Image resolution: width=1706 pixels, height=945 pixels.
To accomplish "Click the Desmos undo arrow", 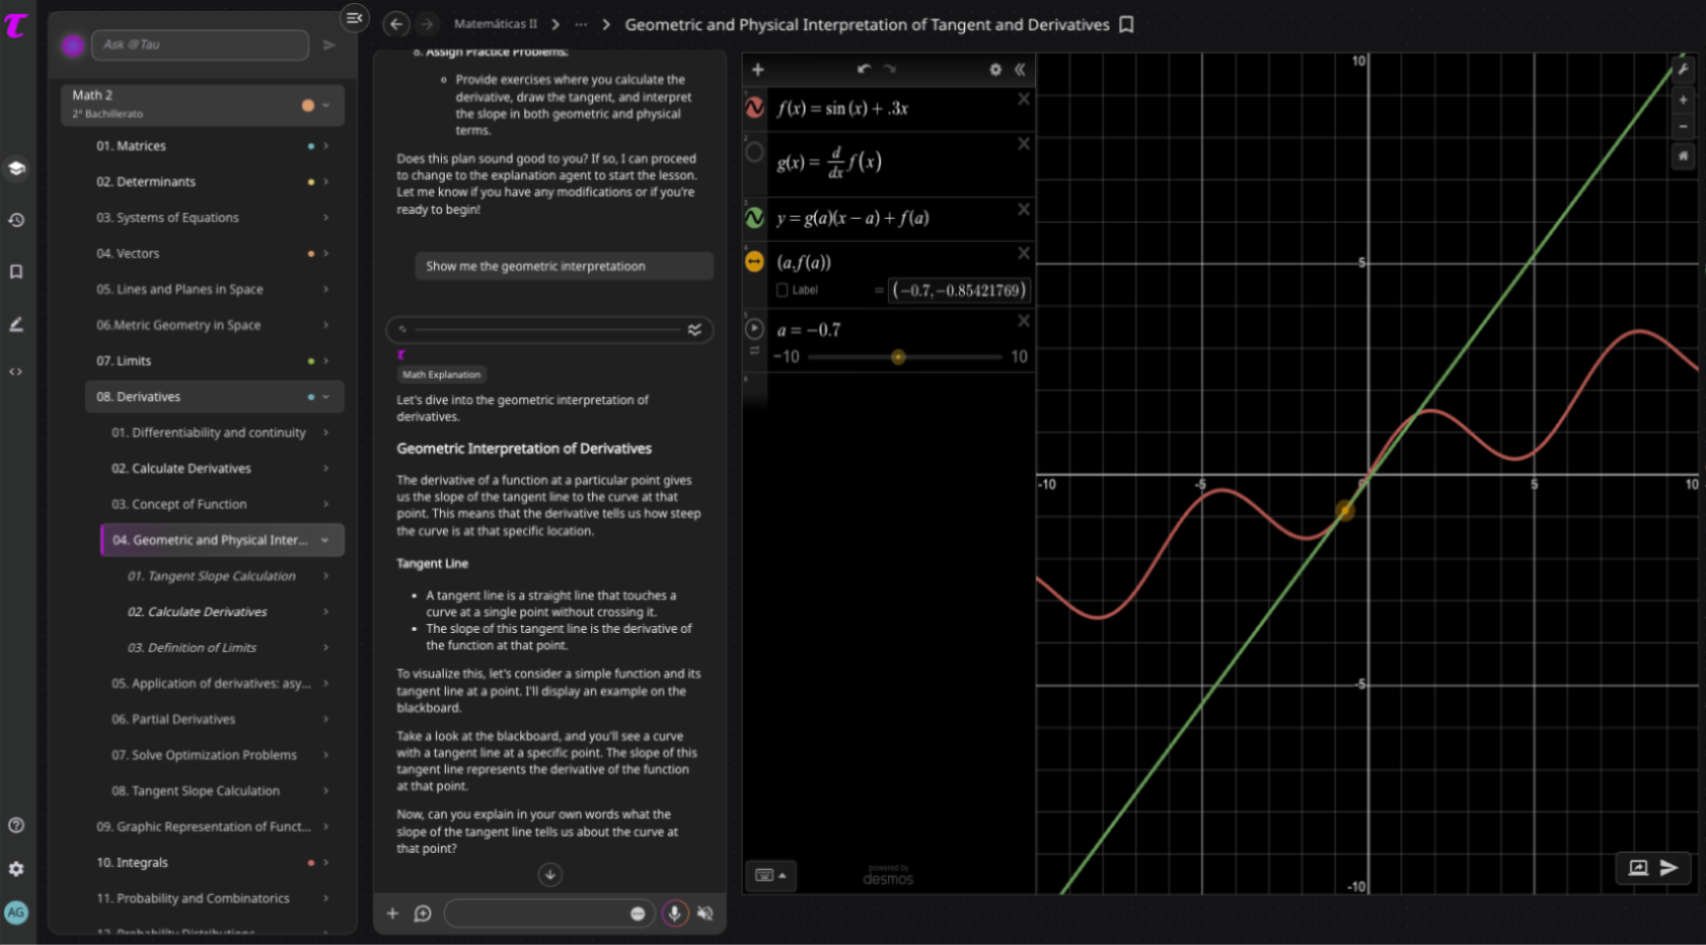I will click(864, 69).
